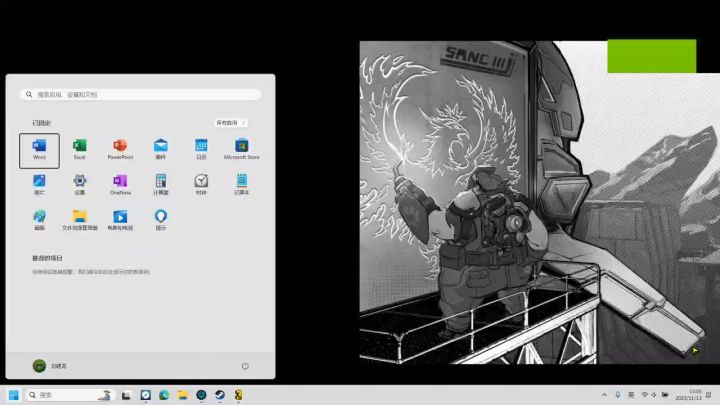Launch OneNote from pinned apps

120,186
